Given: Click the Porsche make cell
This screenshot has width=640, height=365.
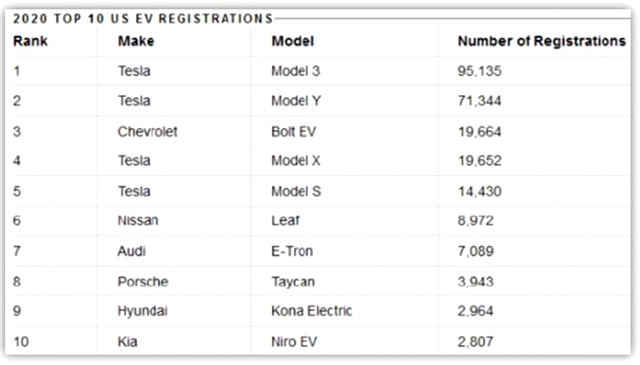Looking at the screenshot, I should tap(143, 281).
